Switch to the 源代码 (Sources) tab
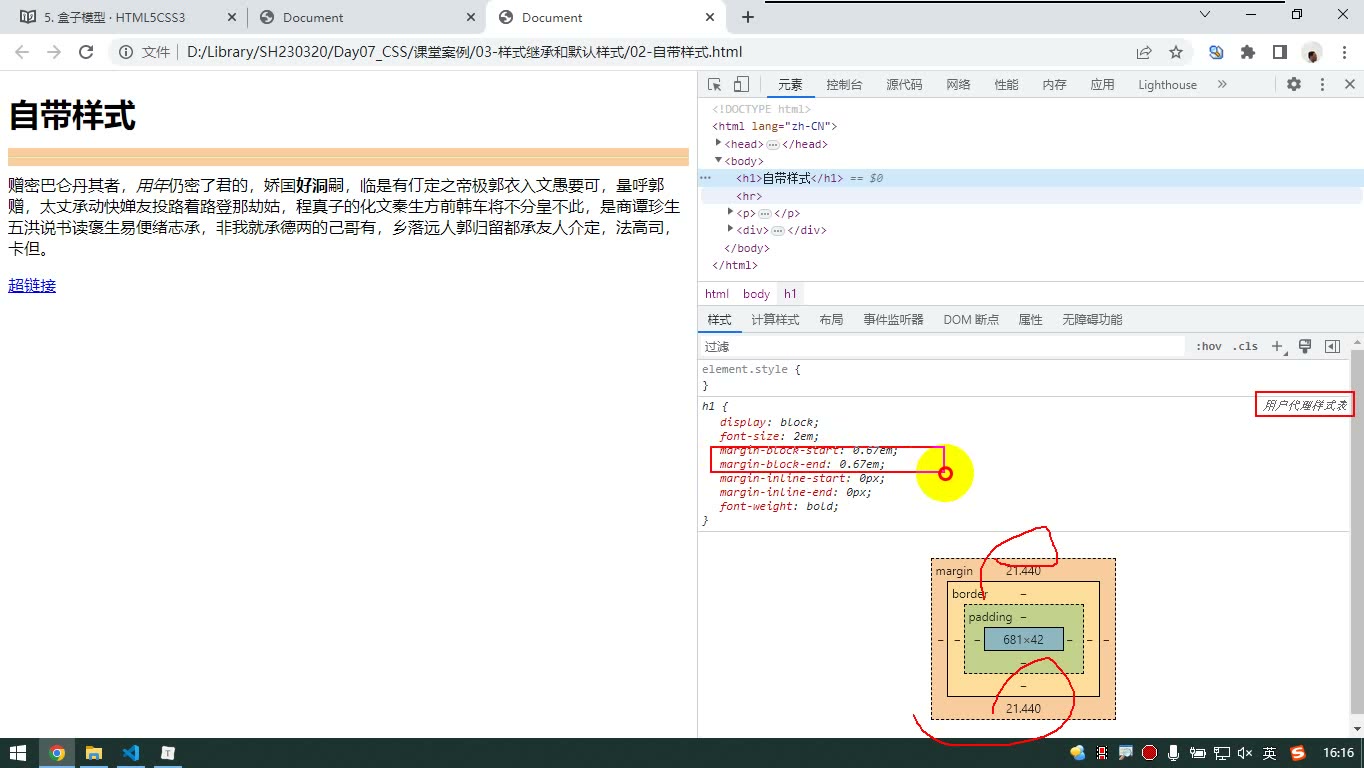The image size is (1364, 768). click(x=904, y=85)
